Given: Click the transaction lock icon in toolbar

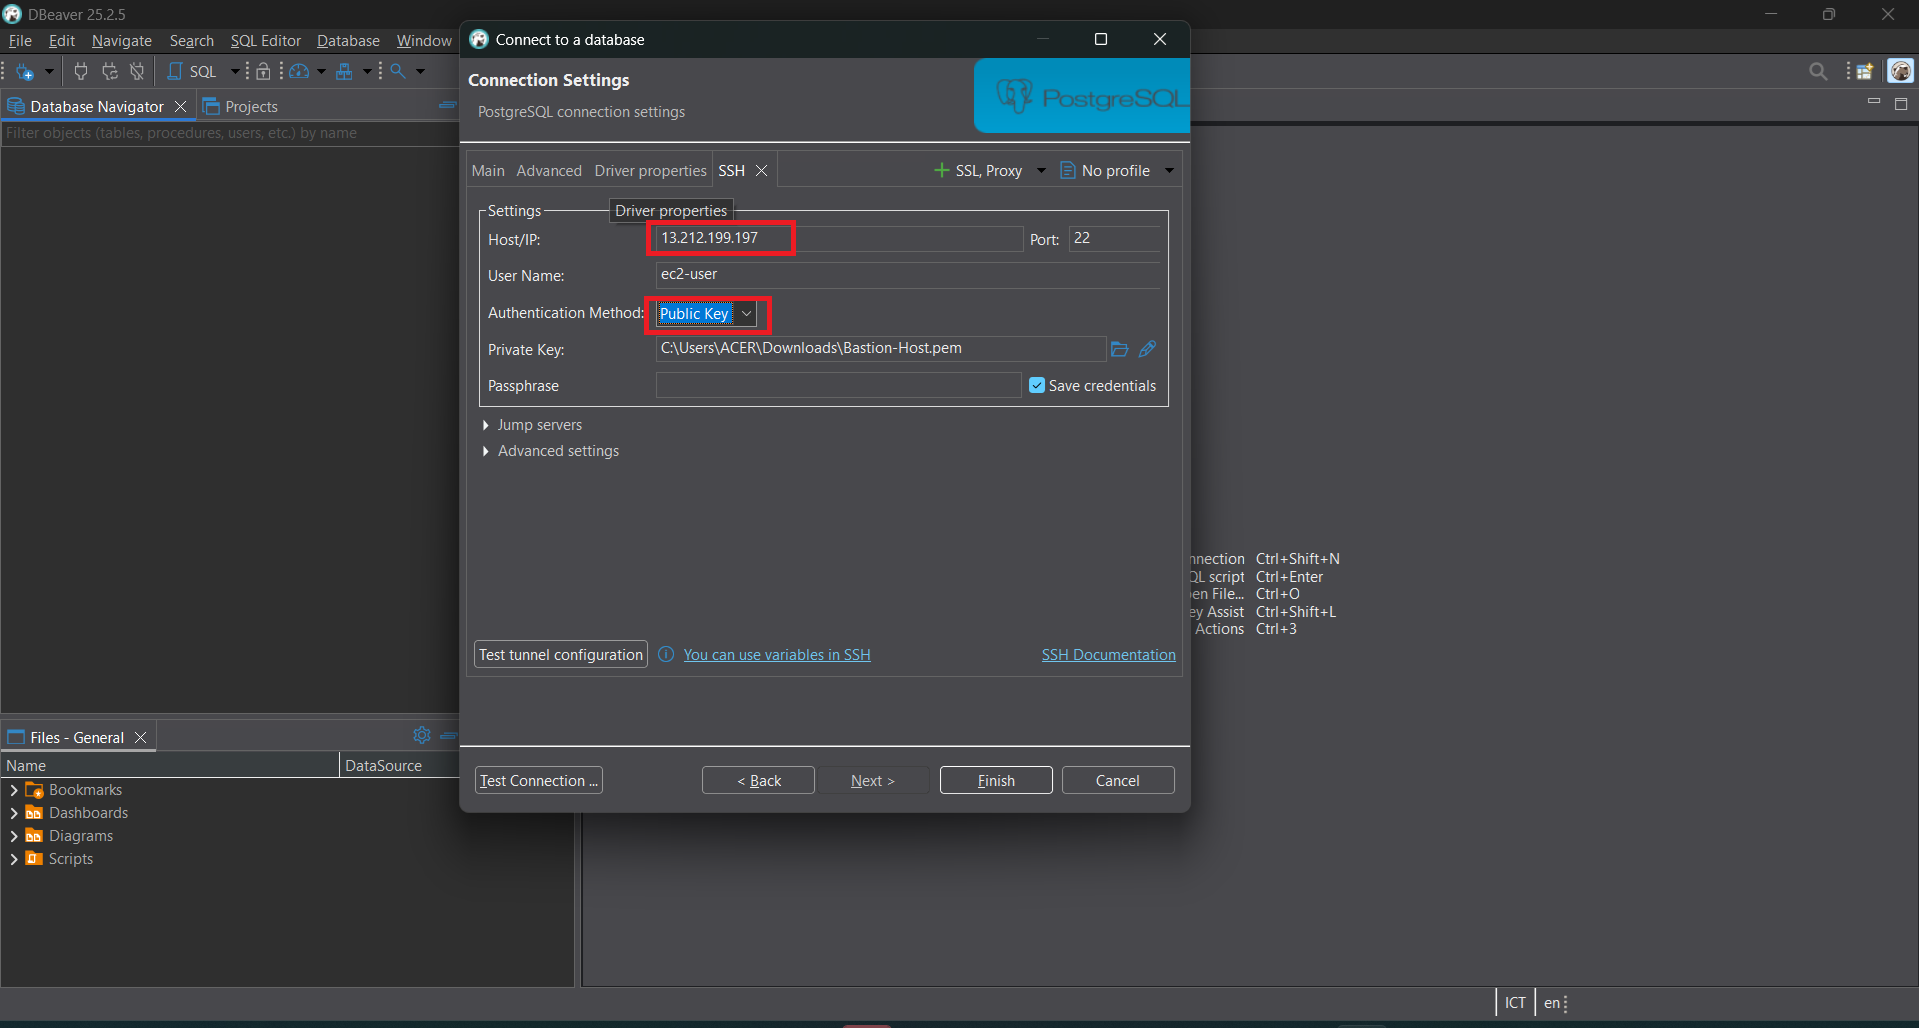Looking at the screenshot, I should pos(263,72).
